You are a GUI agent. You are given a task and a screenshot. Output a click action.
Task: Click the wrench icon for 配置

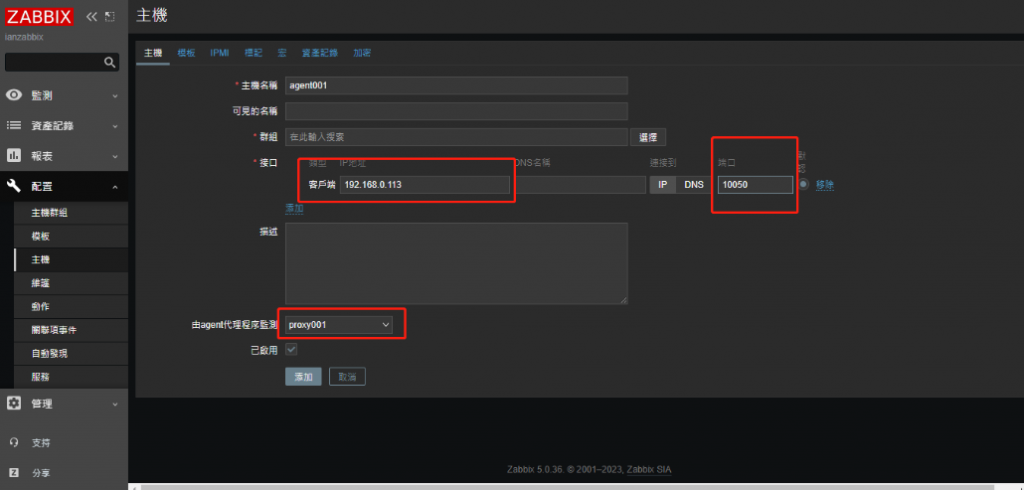coord(14,187)
